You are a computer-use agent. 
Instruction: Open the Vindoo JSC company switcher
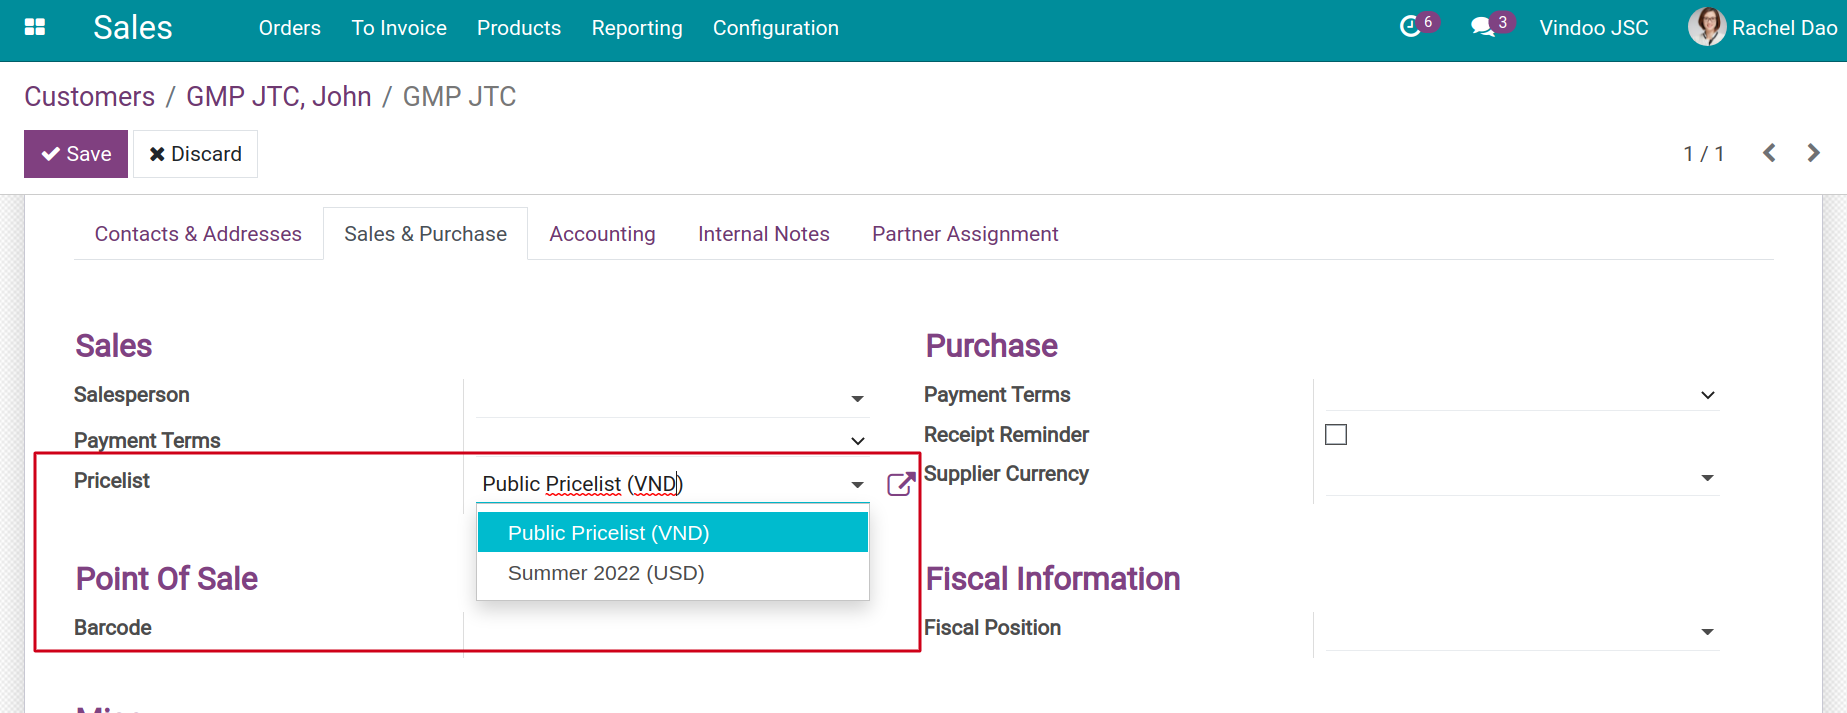point(1594,28)
